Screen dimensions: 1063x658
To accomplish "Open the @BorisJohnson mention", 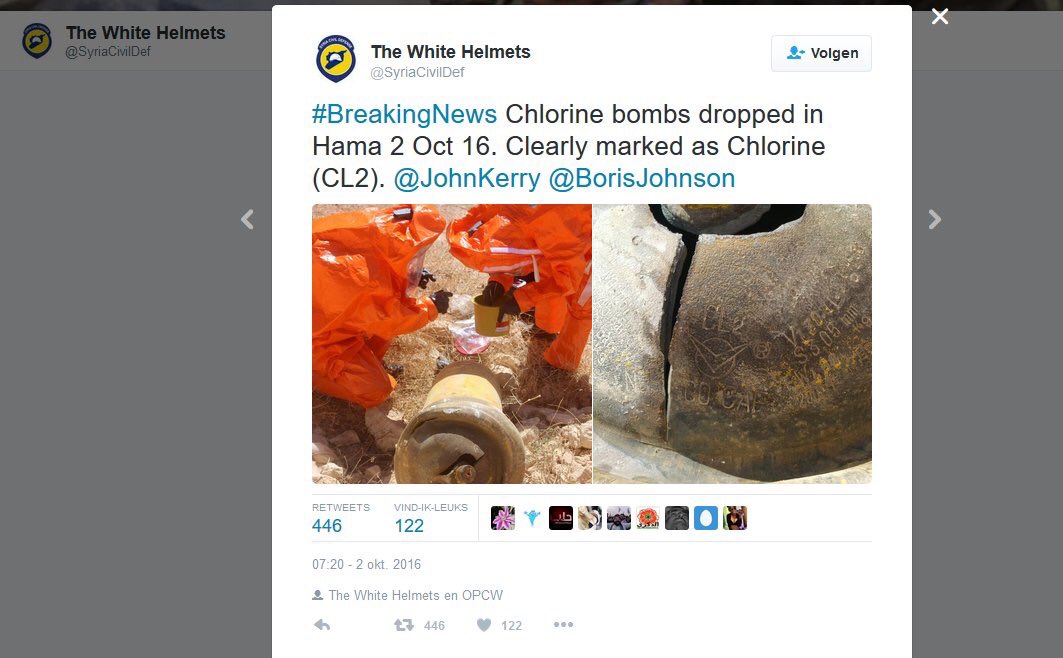I will click(x=642, y=178).
